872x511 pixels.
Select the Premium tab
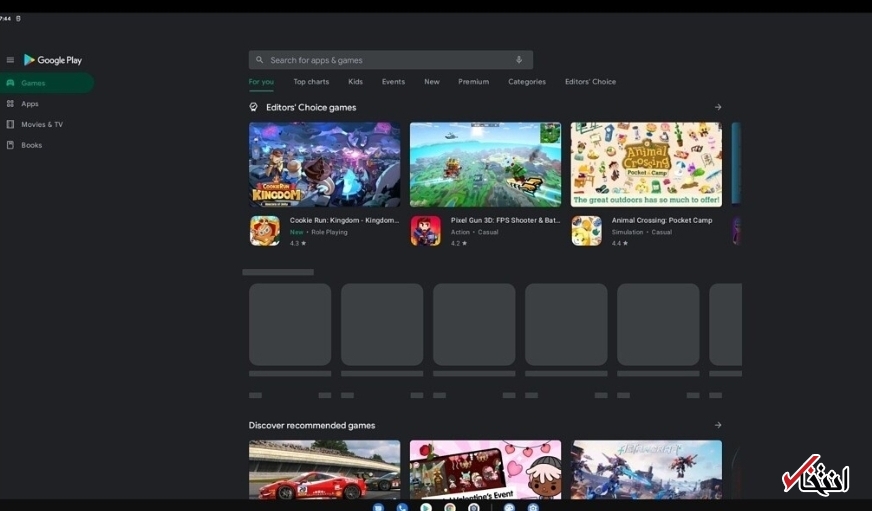point(473,82)
